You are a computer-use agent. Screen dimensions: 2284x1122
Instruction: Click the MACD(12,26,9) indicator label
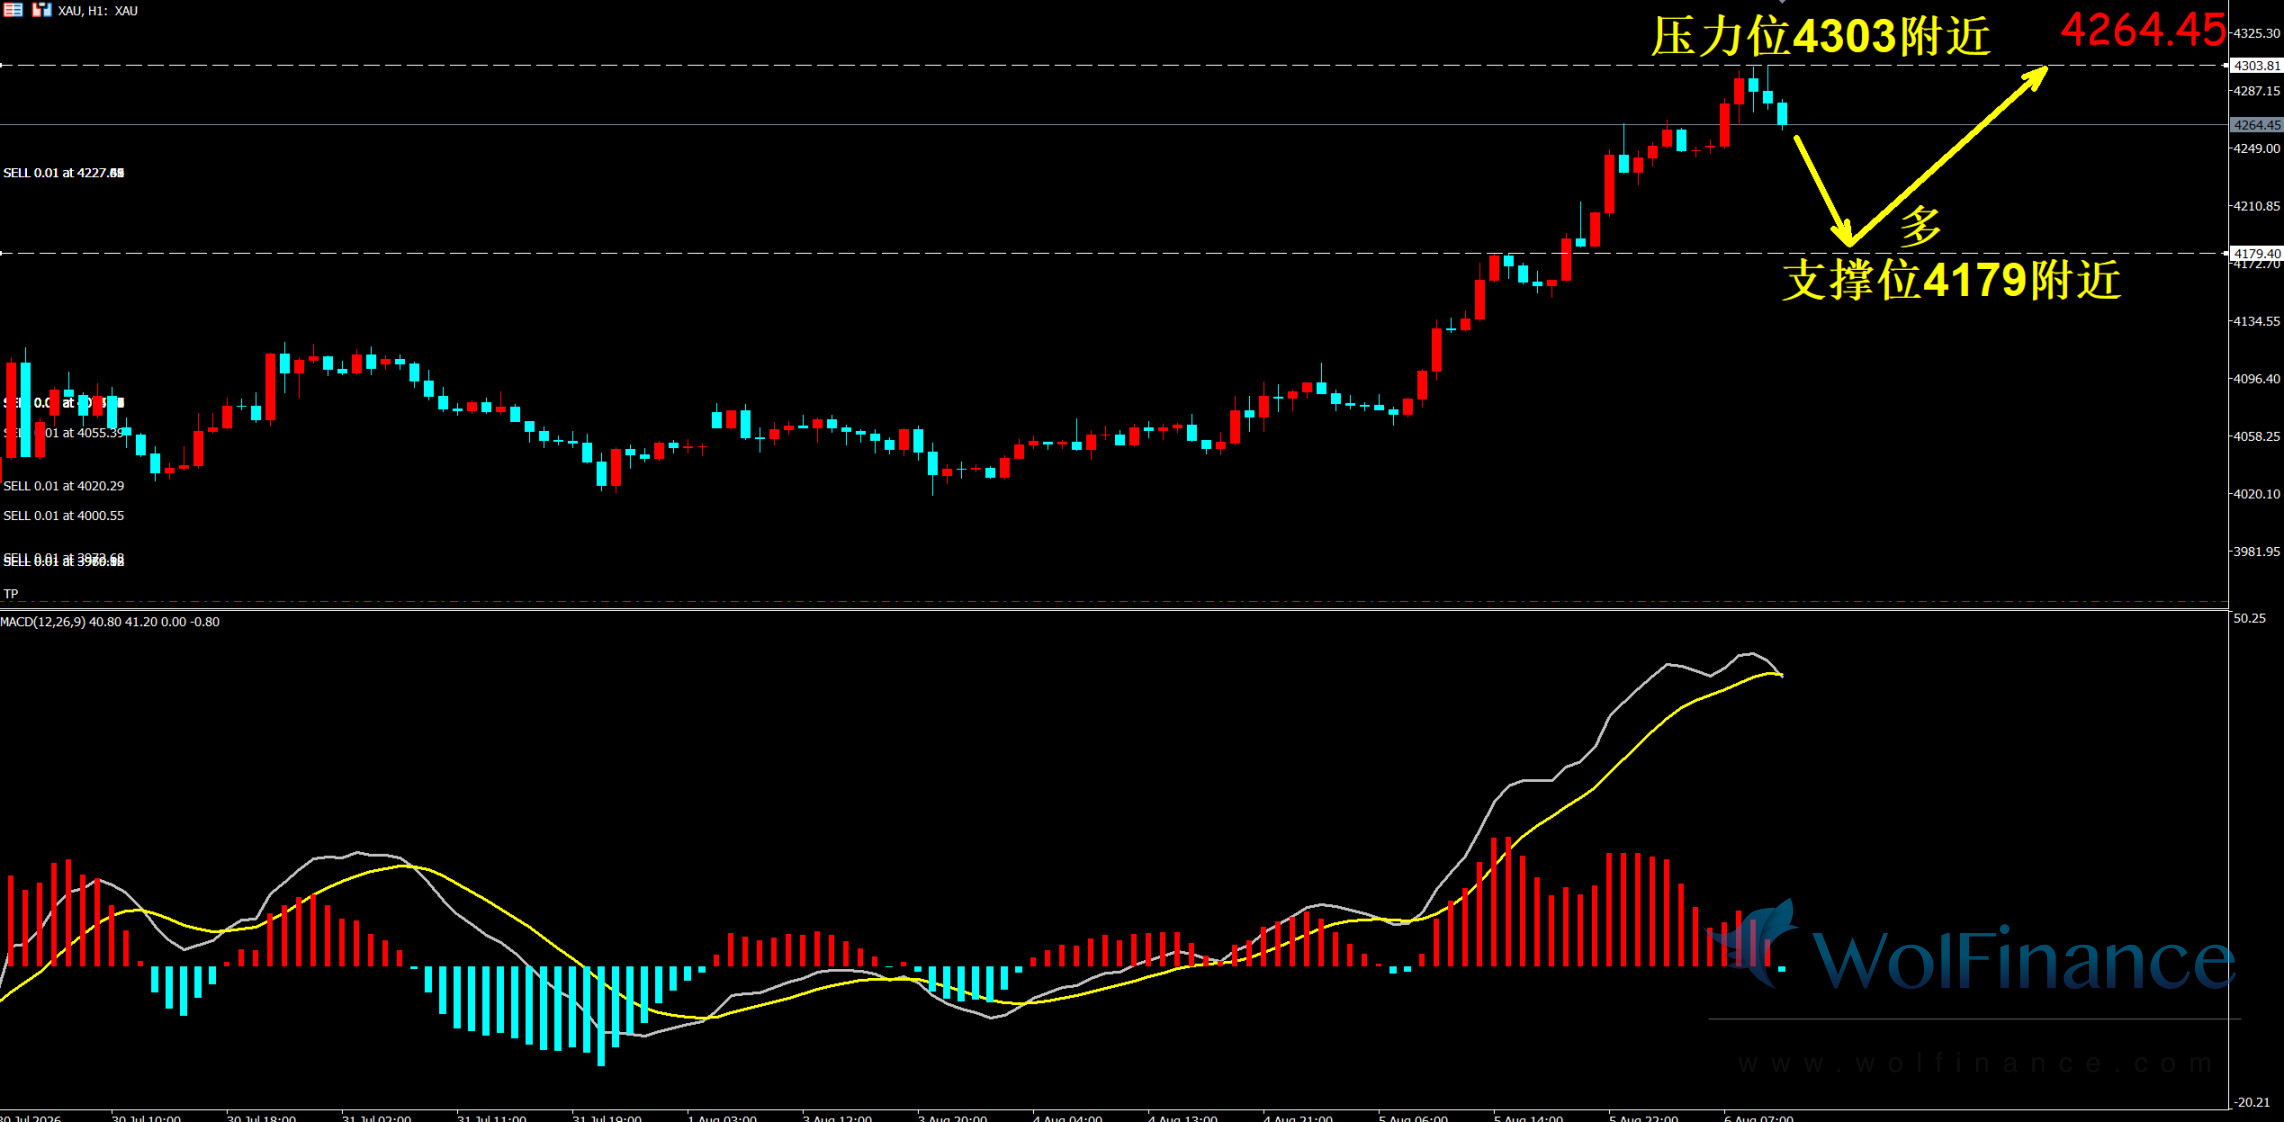(110, 622)
